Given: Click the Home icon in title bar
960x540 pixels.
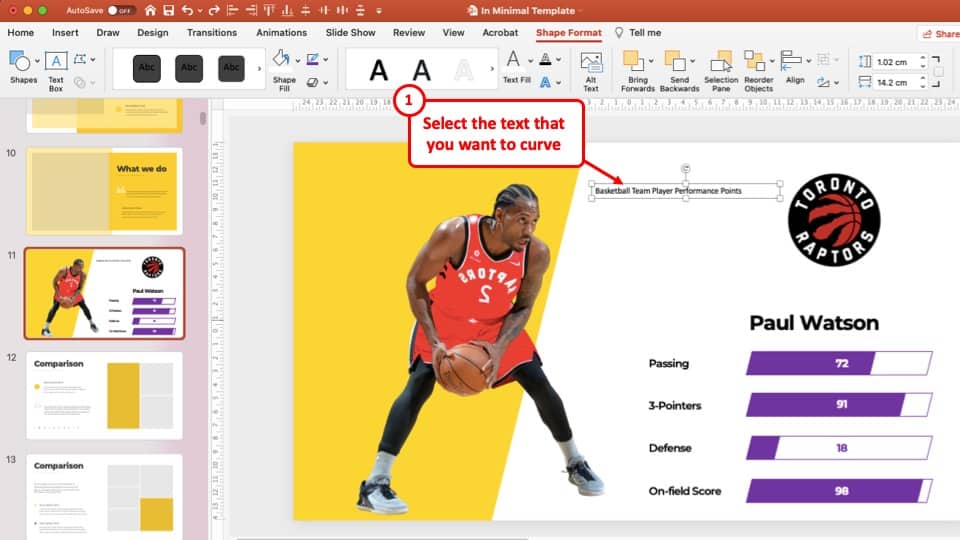Looking at the screenshot, I should point(150,10).
